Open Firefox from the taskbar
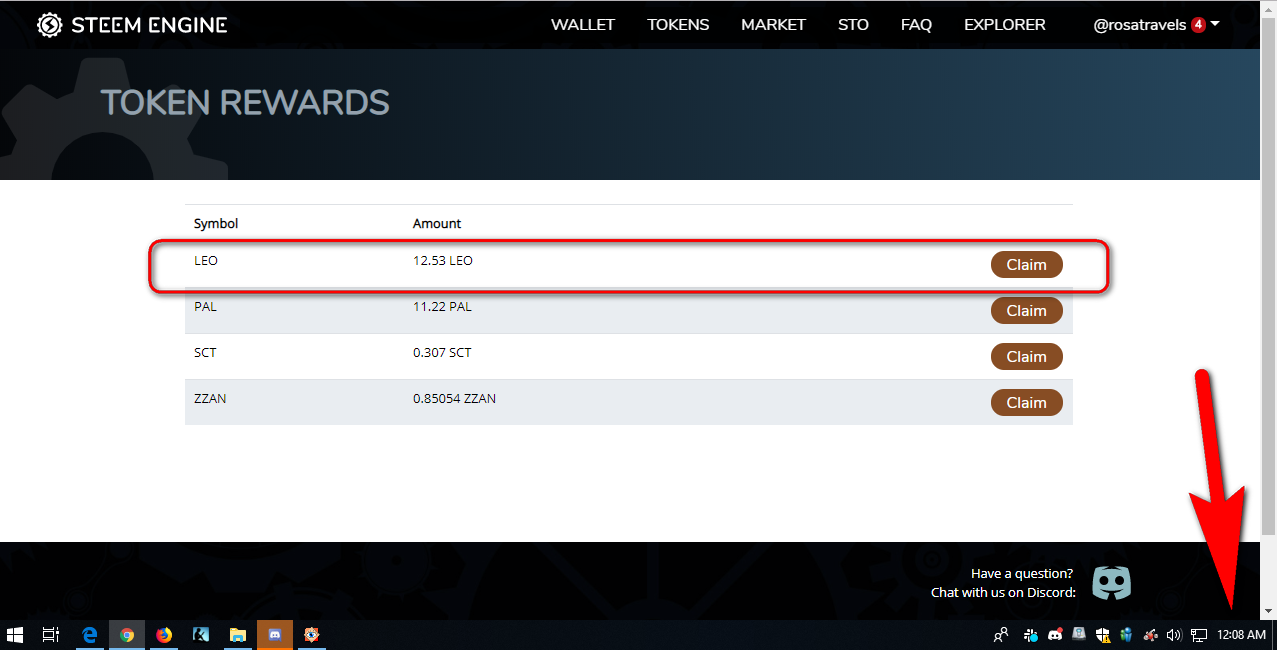 click(164, 635)
